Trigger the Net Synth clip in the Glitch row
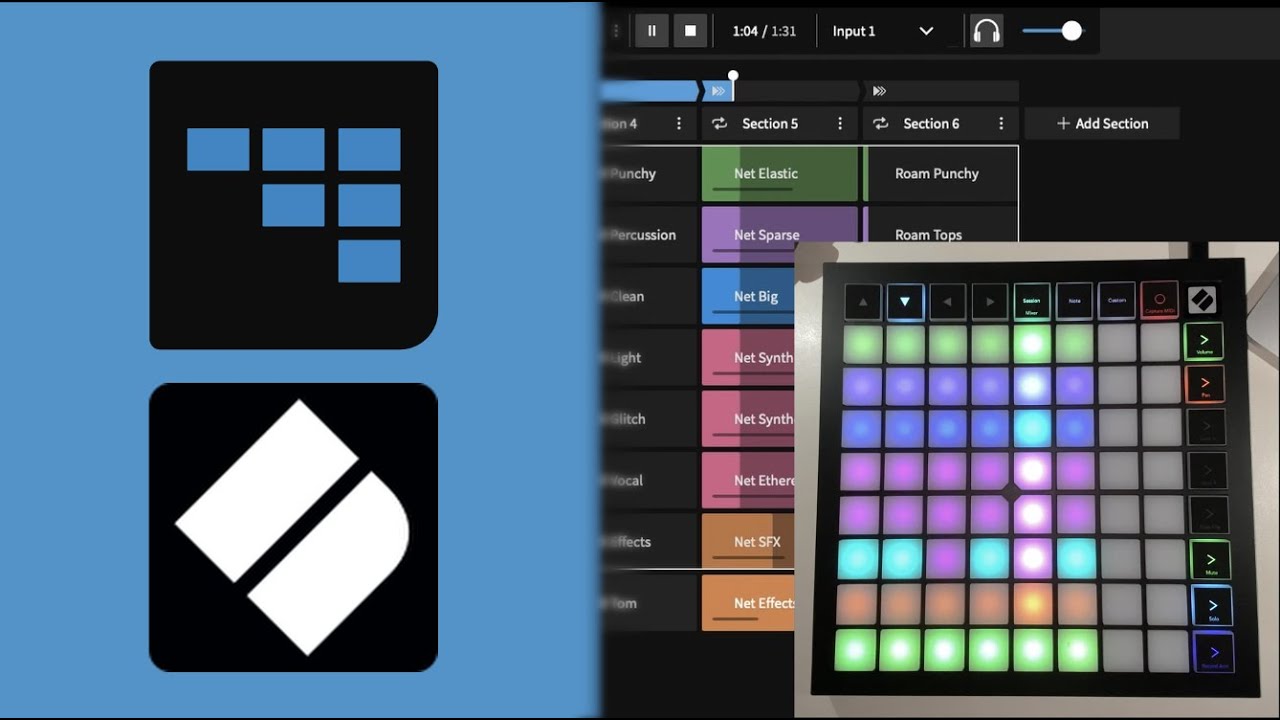The image size is (1280, 720). [748, 419]
